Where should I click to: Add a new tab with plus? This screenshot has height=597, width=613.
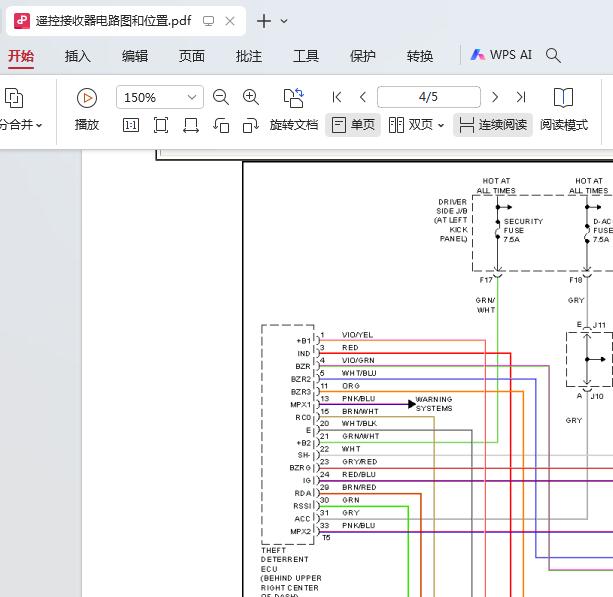click(x=264, y=21)
